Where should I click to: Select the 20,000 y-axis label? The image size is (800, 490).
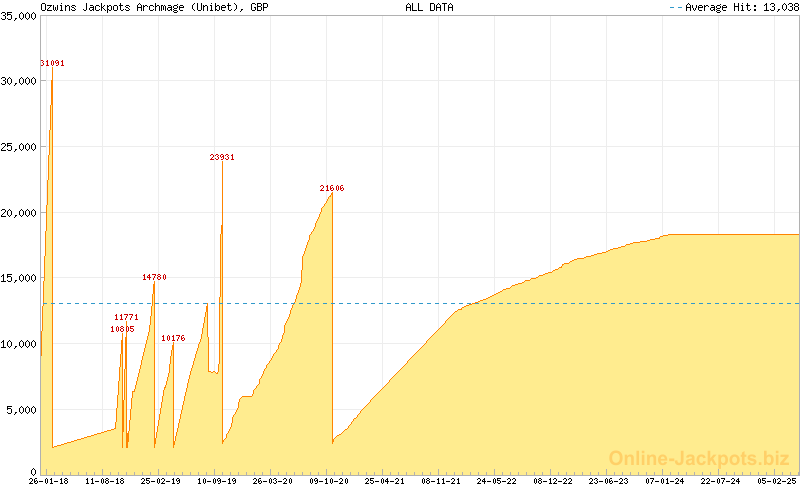coord(19,213)
